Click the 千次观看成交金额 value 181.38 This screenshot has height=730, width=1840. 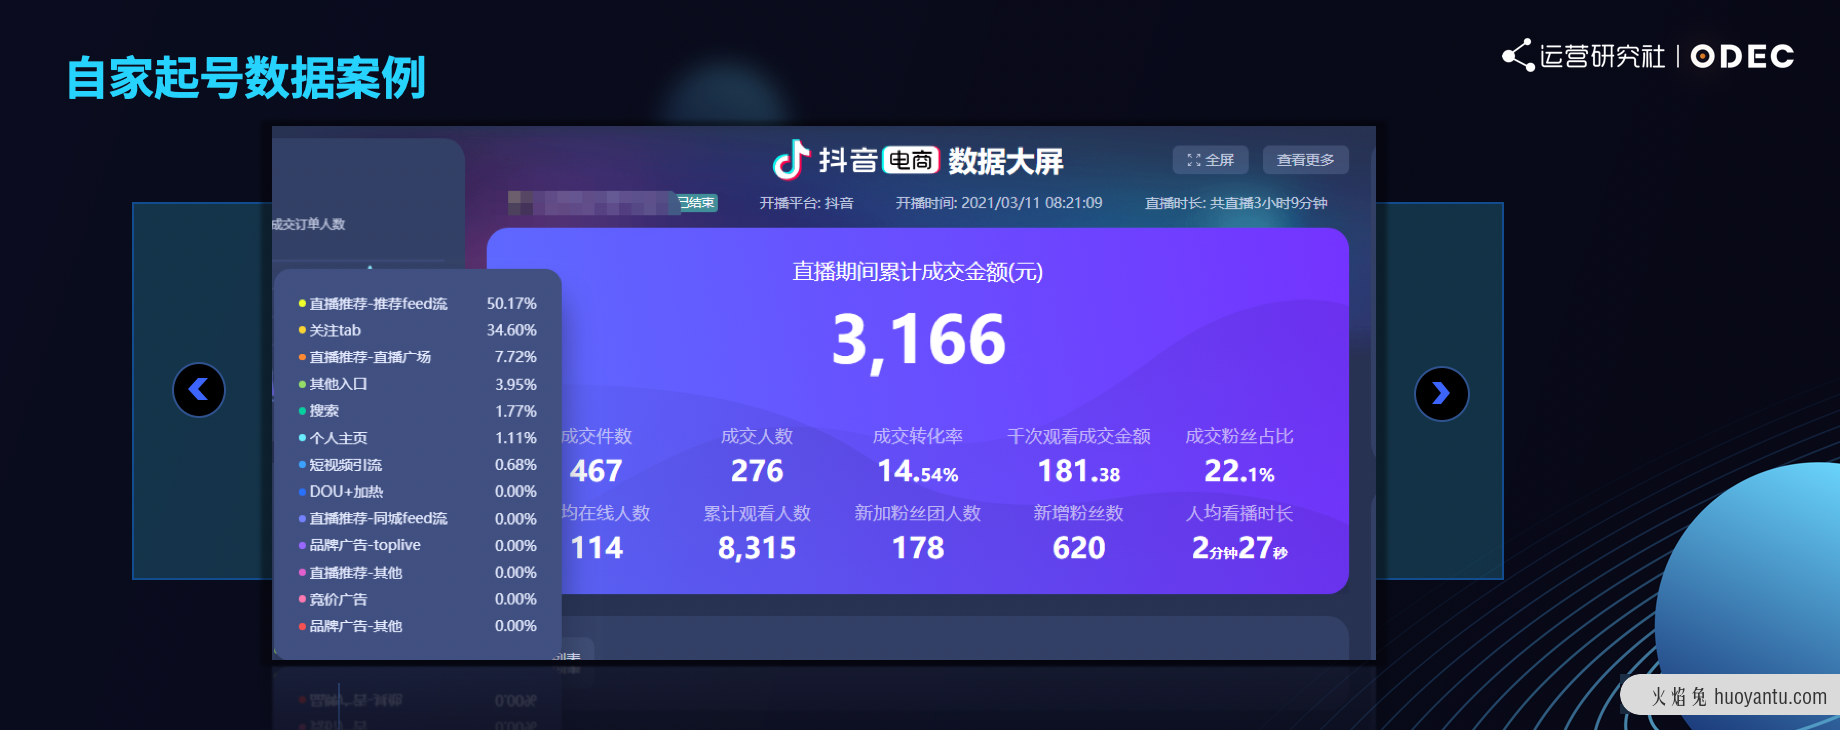pos(1079,471)
